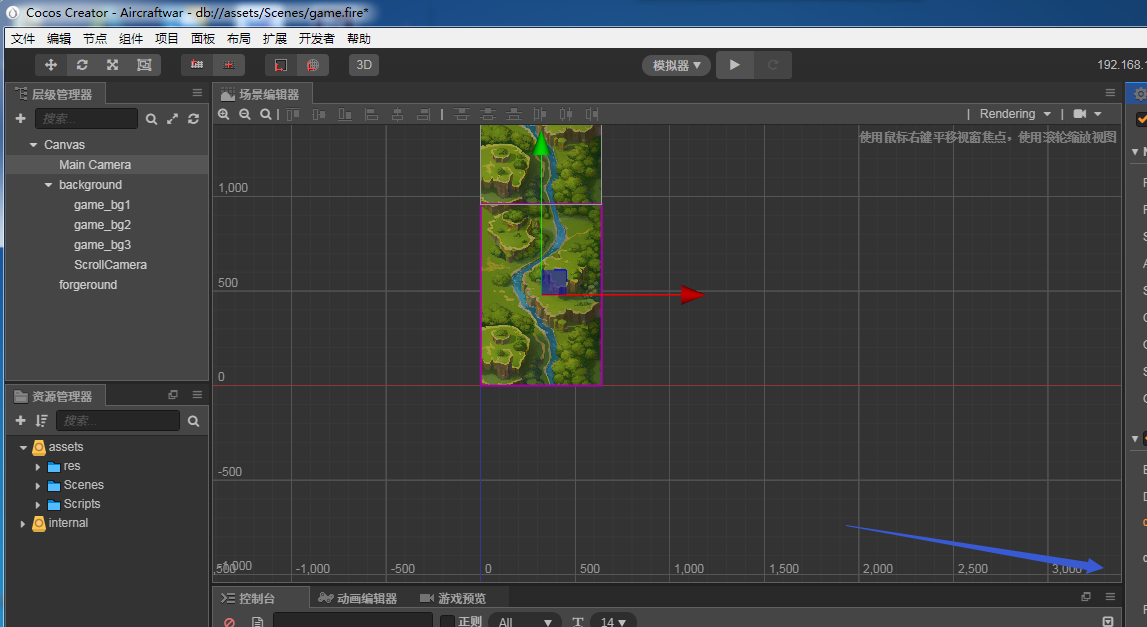Enable the 正则 regex checkbox
The width and height of the screenshot is (1147, 627).
(448, 622)
